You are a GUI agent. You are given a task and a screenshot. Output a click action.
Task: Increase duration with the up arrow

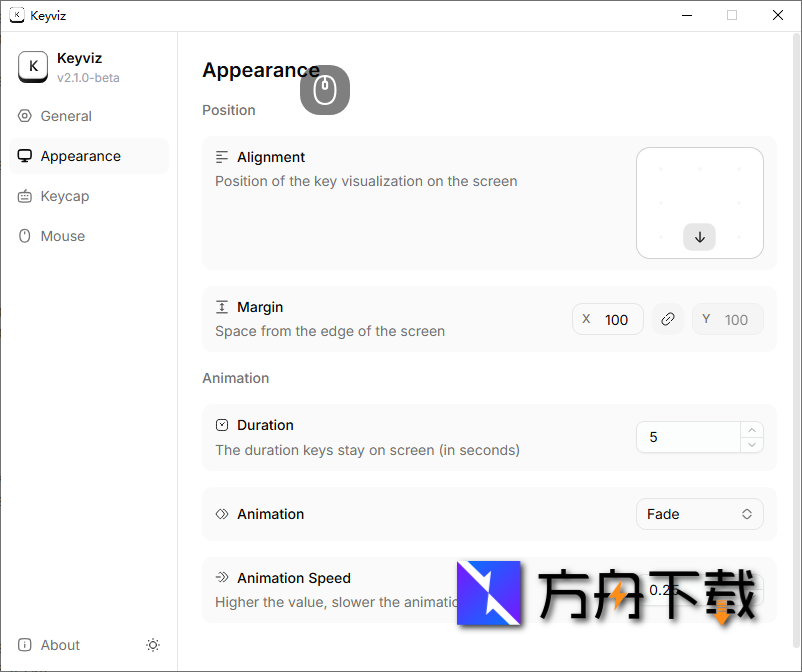coord(751,430)
